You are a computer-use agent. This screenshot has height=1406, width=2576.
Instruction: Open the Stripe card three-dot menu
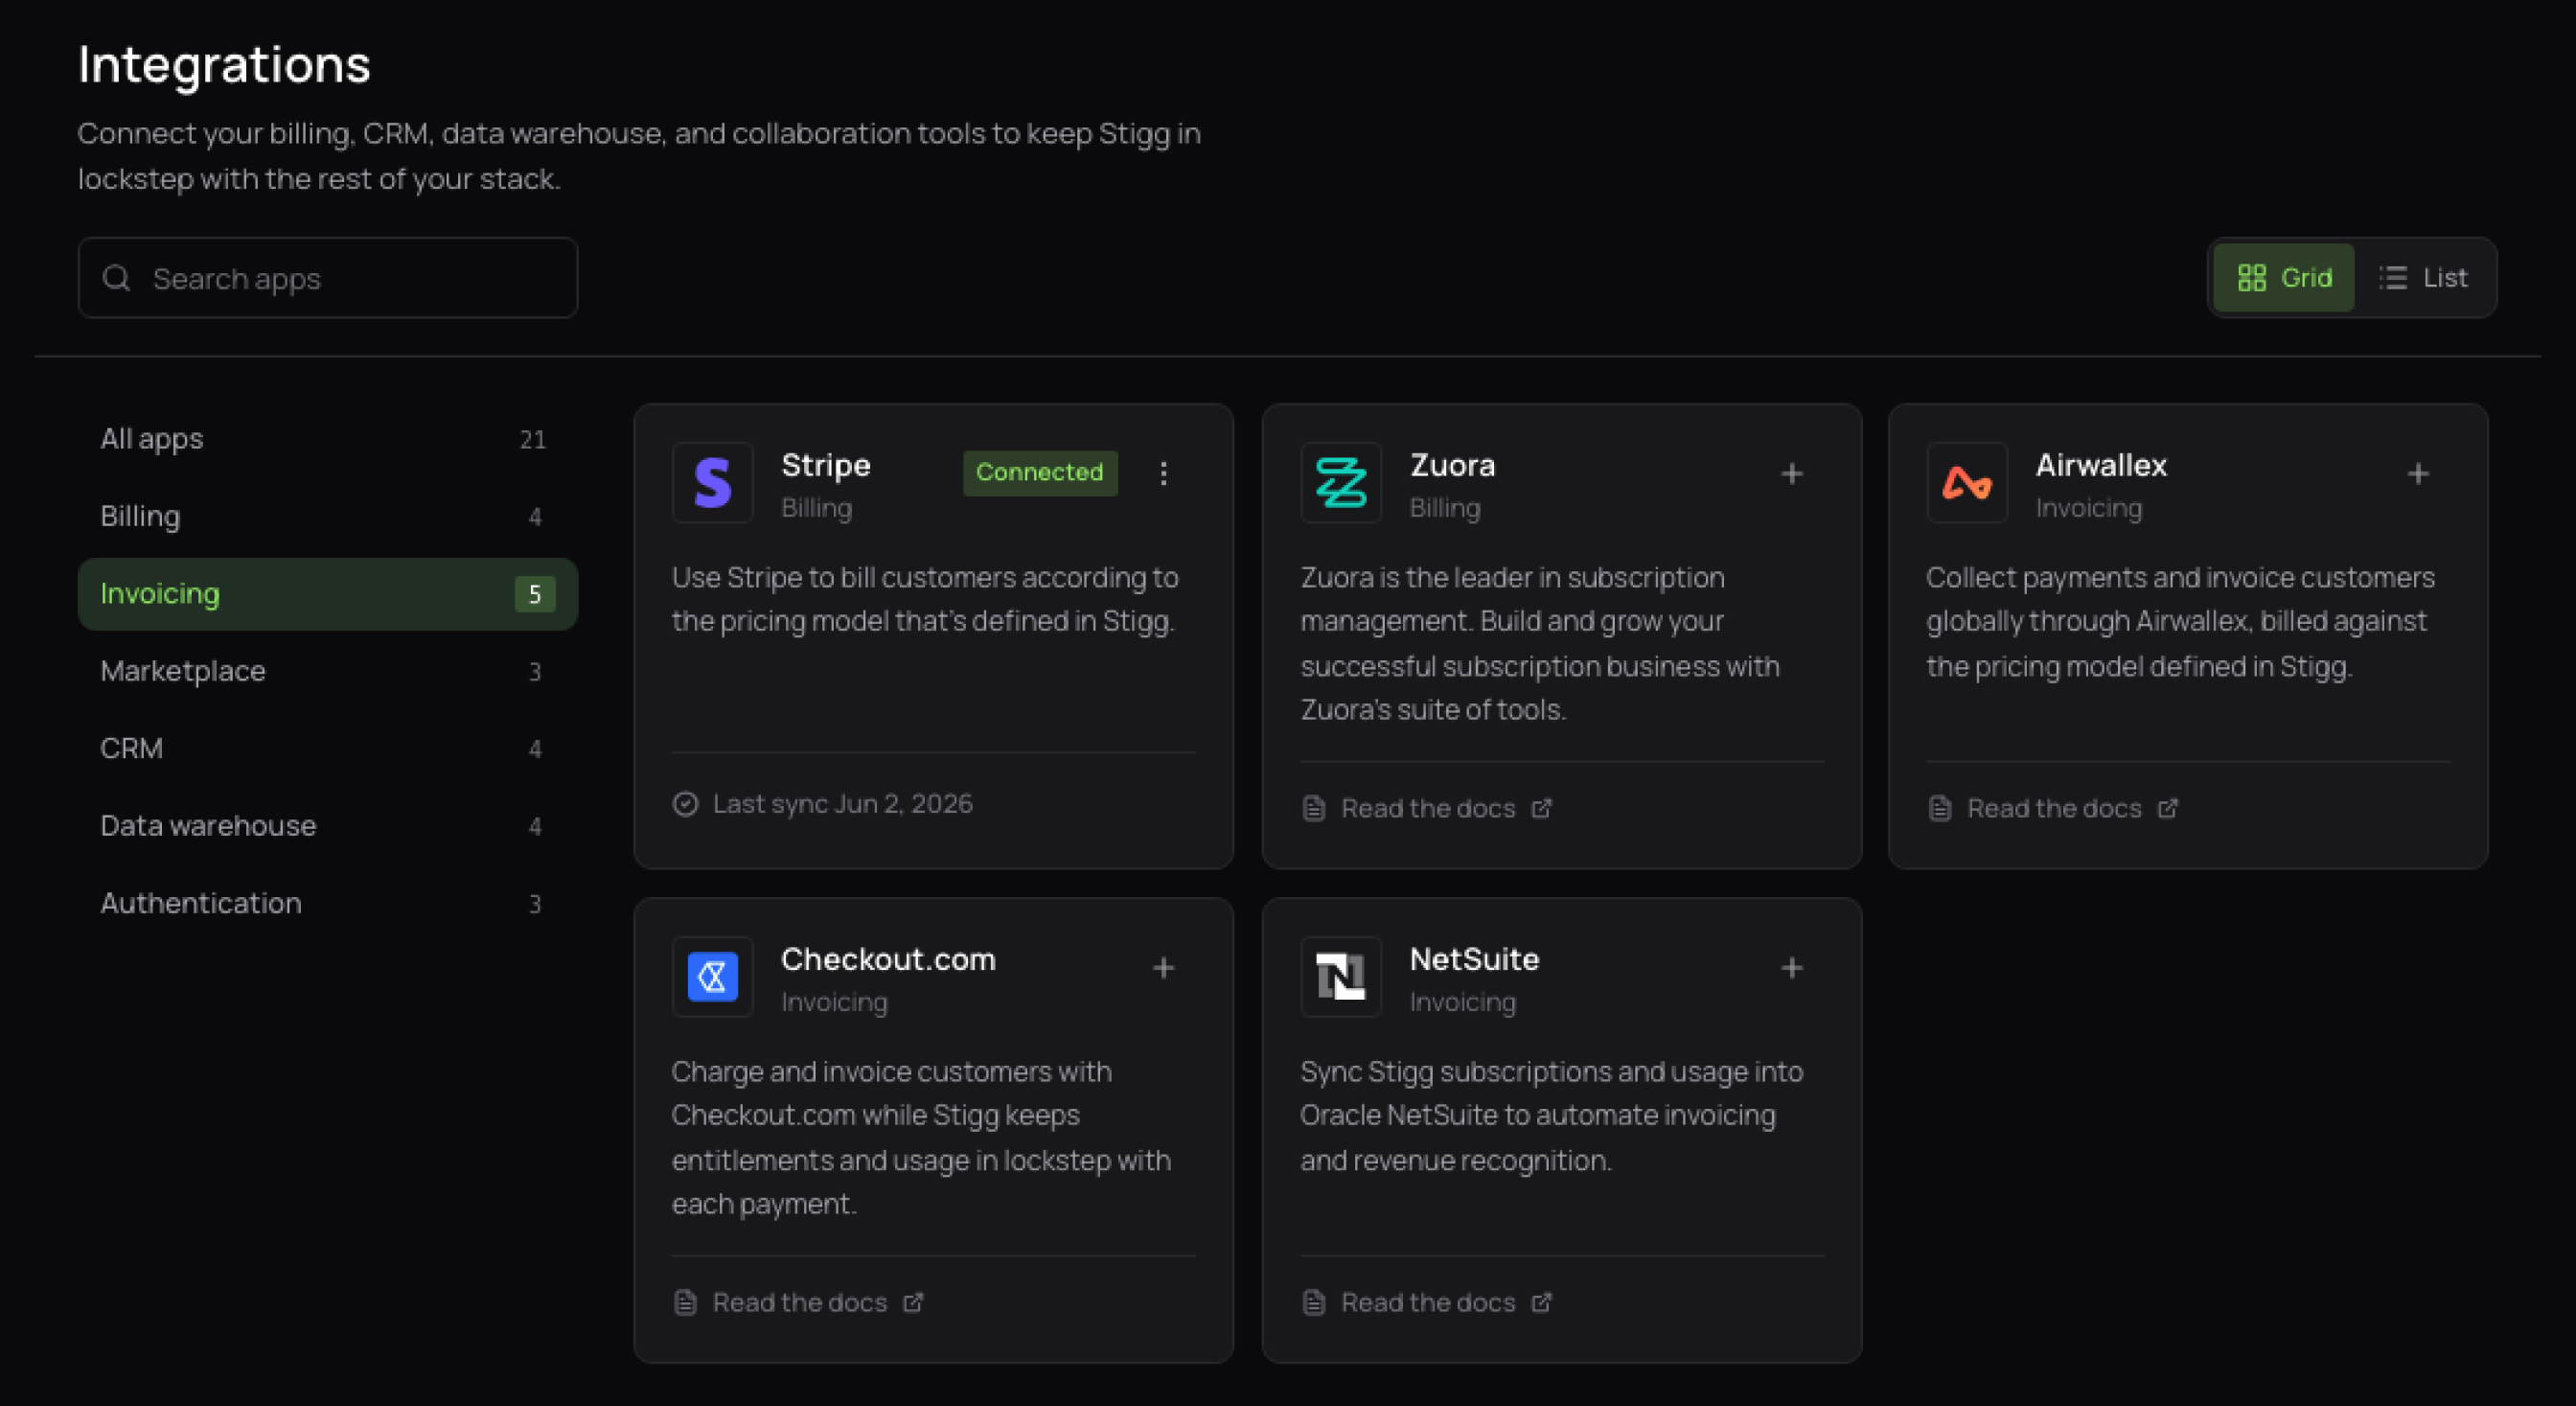(1163, 473)
